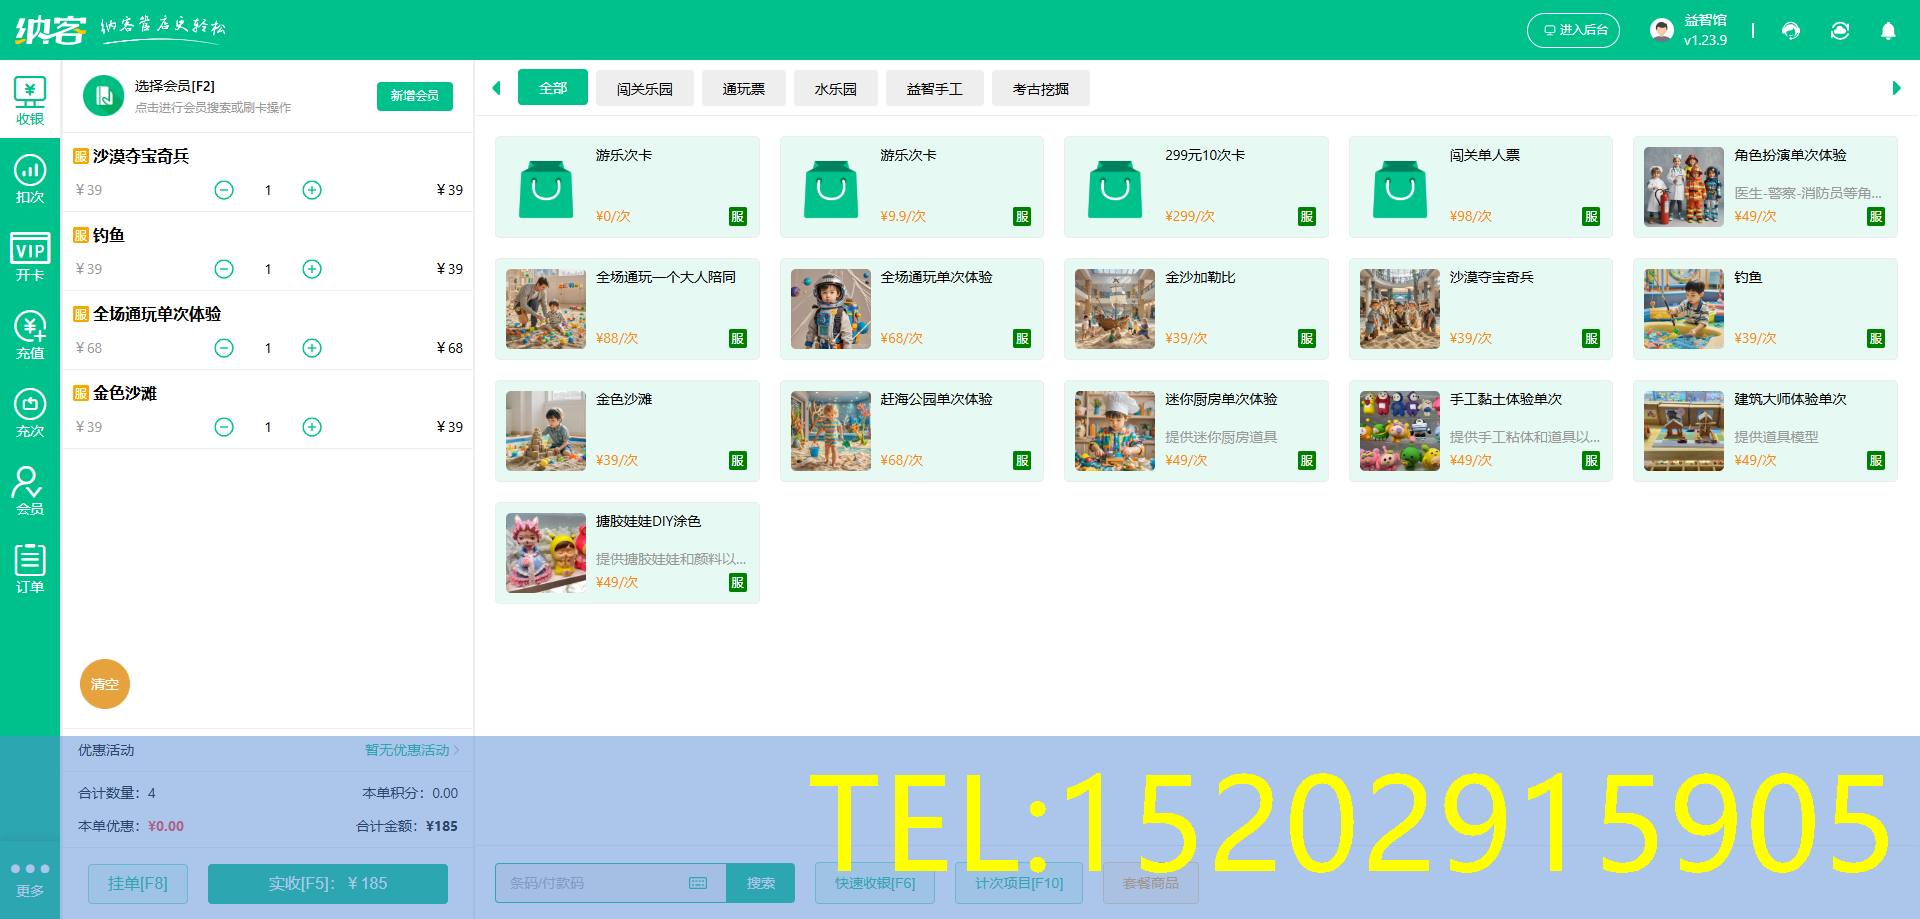Expand the 暂无优惠活动 promotions section
Viewport: 1920px width, 919px height.
coord(410,750)
